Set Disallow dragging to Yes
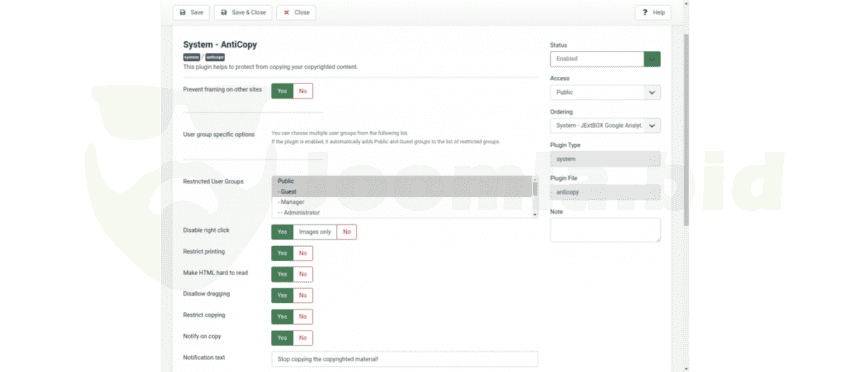 (282, 296)
